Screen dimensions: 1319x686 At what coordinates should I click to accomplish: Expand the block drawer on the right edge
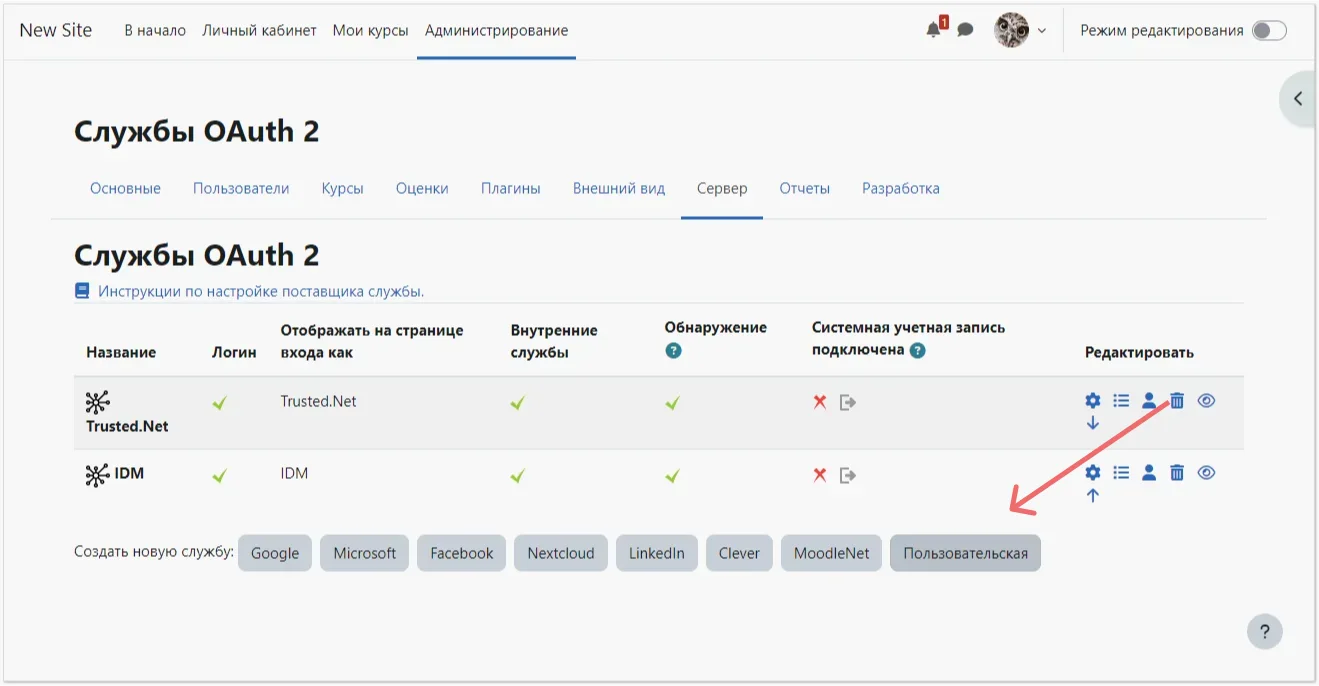(1298, 98)
